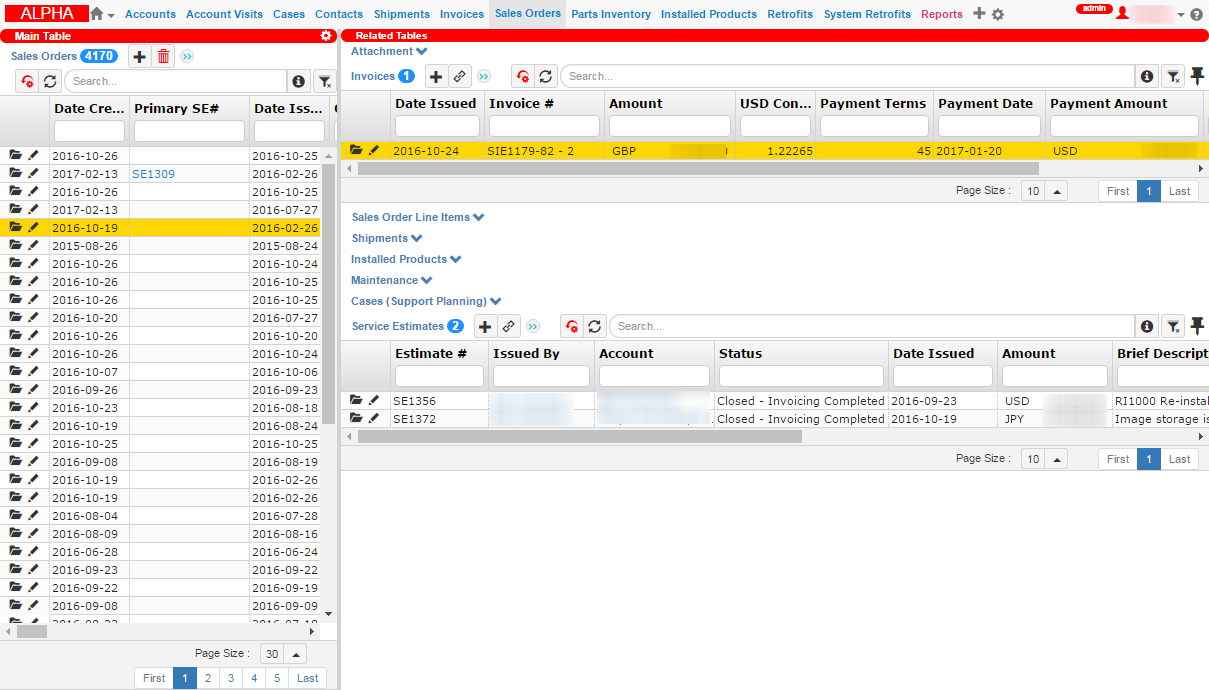Toggle the pin on the Invoices toolbar
This screenshot has width=1209, height=690.
tap(1197, 75)
